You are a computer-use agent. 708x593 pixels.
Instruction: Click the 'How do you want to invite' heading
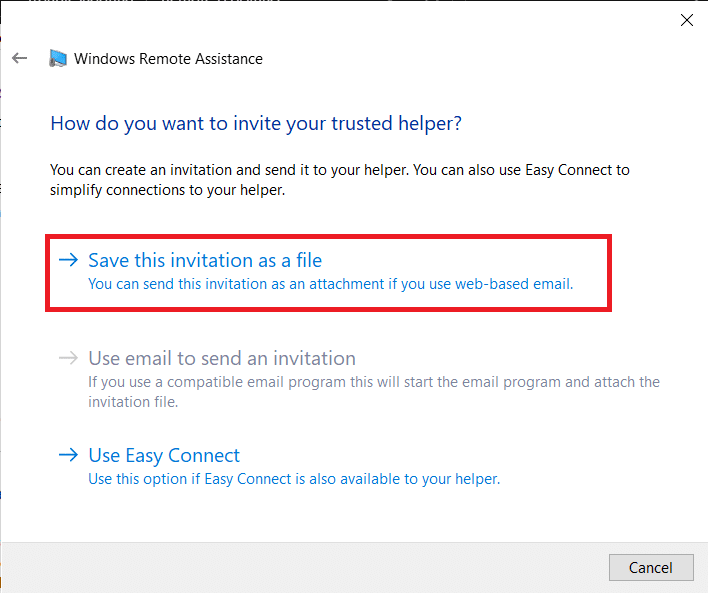(x=256, y=124)
